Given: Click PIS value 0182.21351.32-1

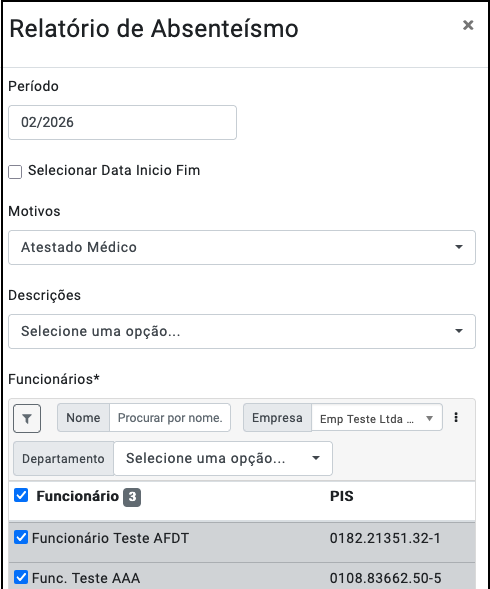Looking at the screenshot, I should point(385,538).
